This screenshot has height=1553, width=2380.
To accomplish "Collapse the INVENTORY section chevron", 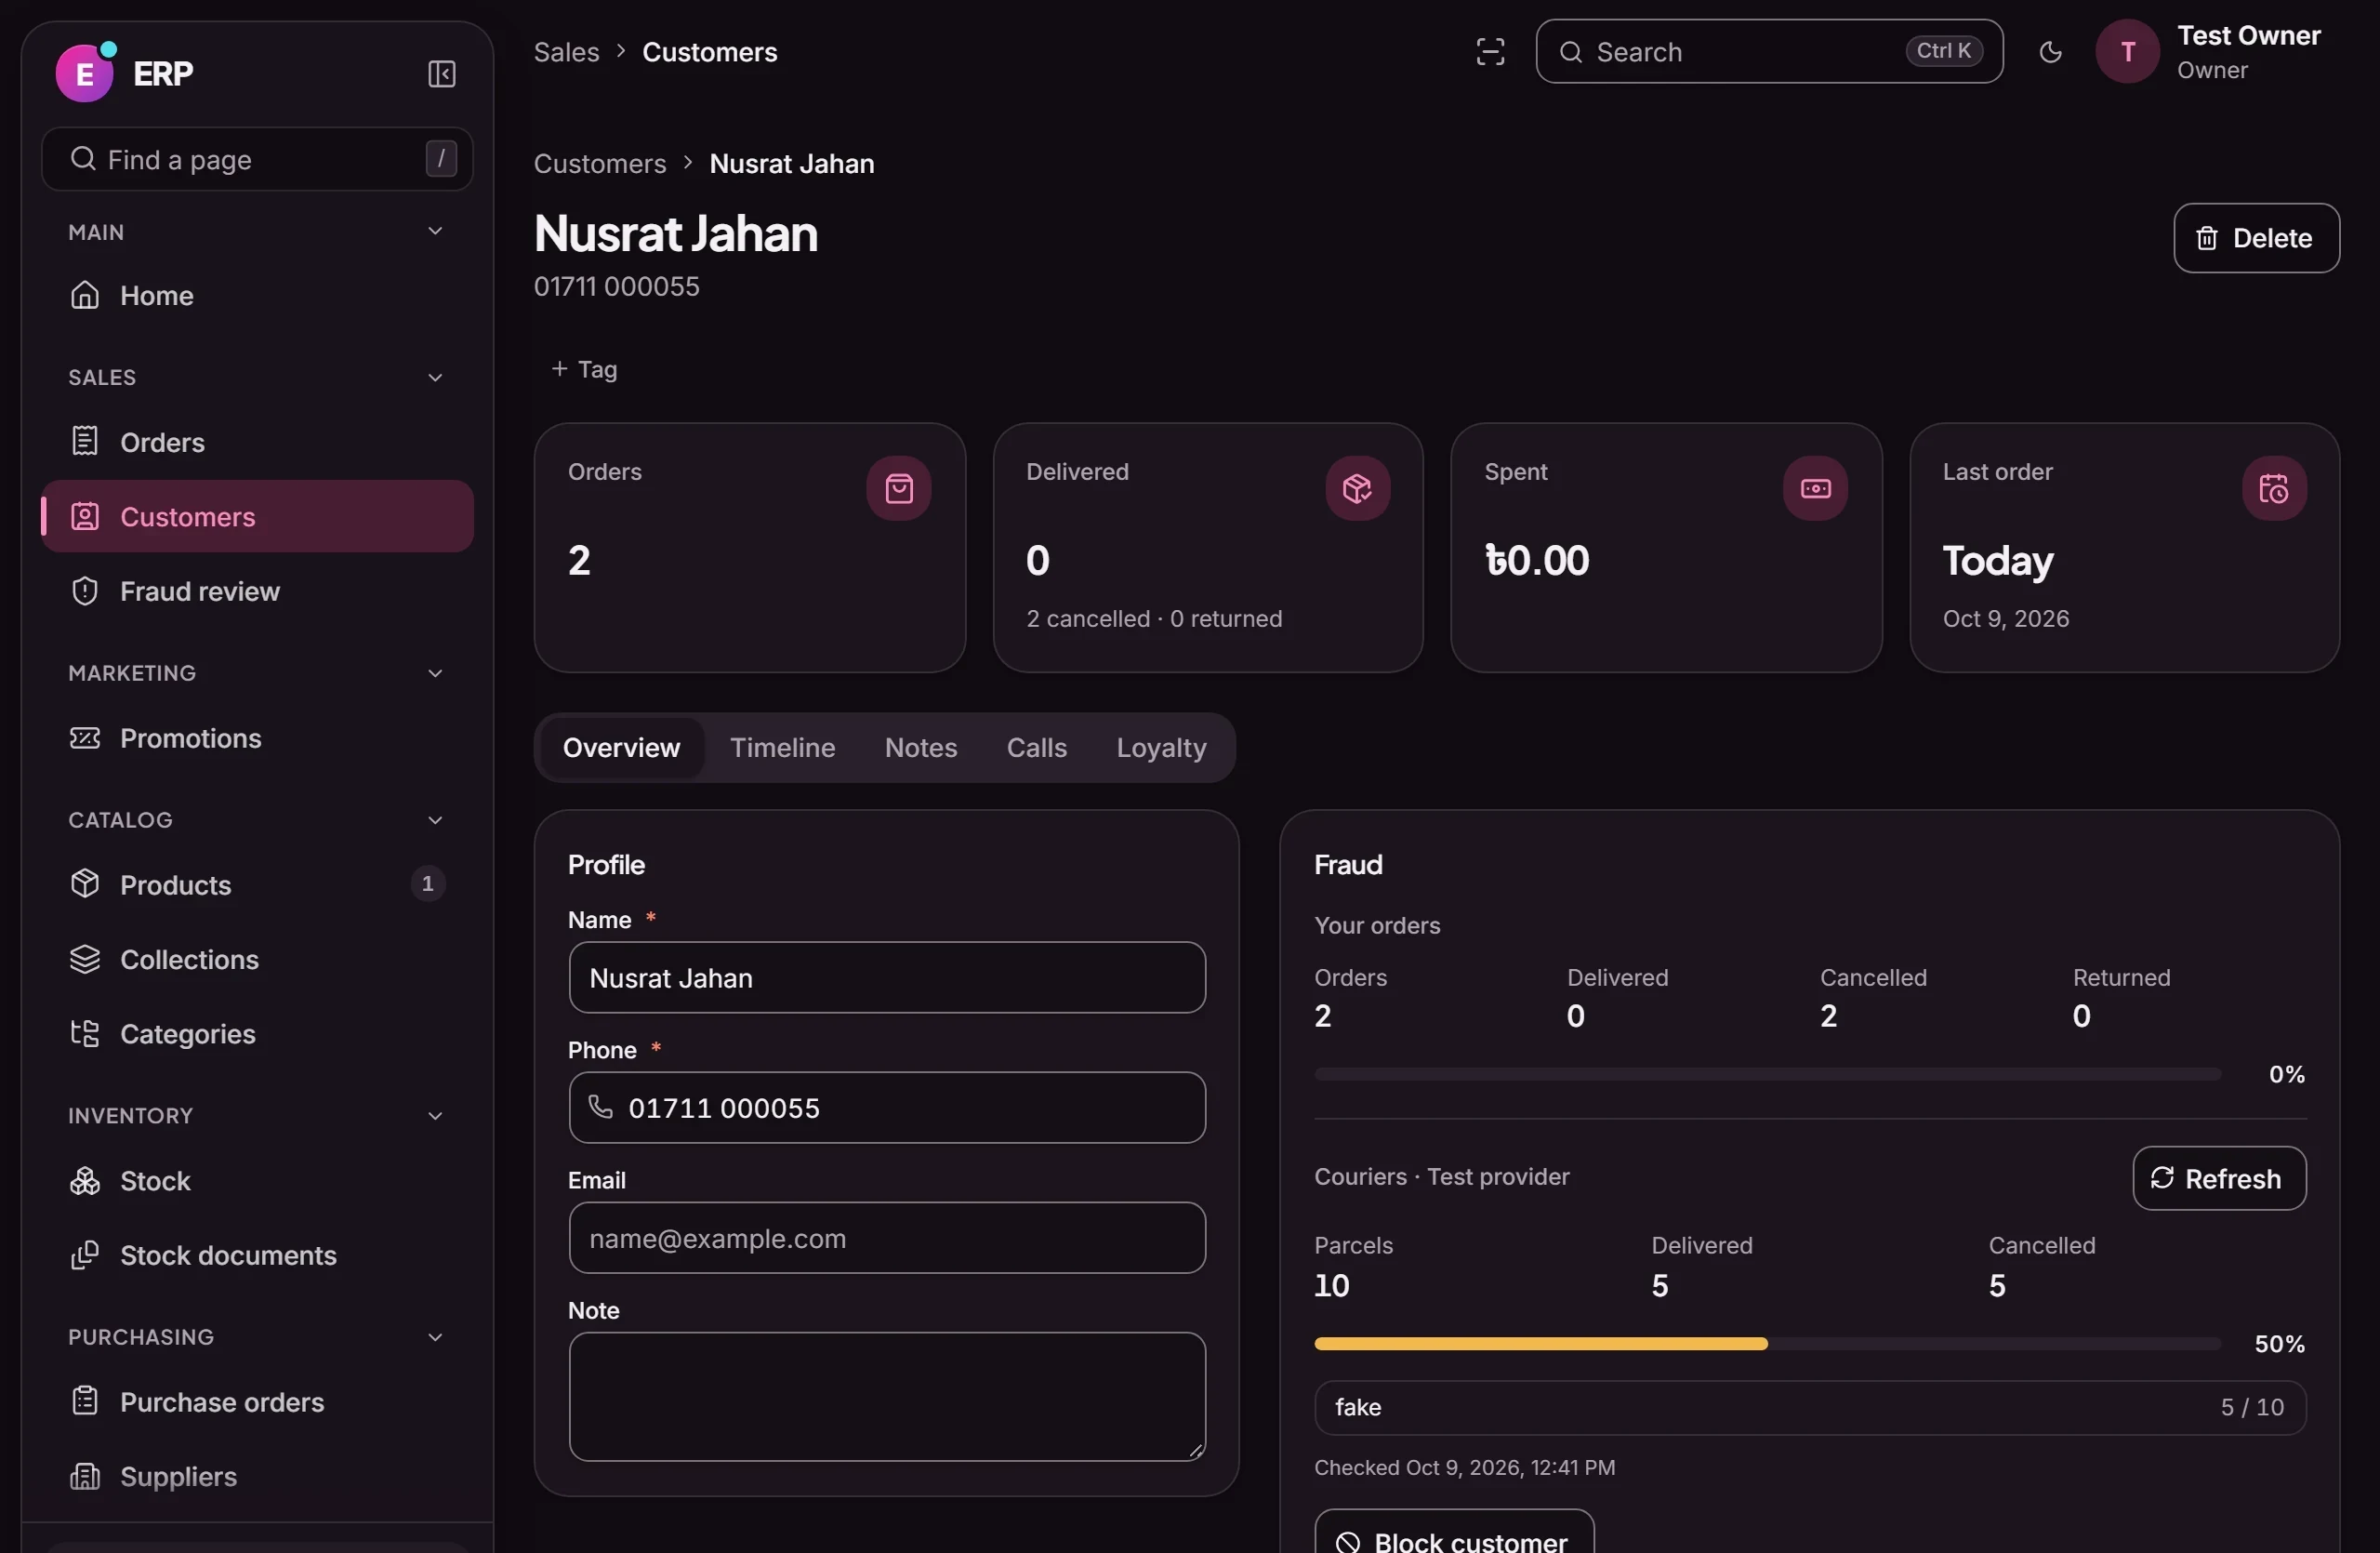I will 435,1117.
